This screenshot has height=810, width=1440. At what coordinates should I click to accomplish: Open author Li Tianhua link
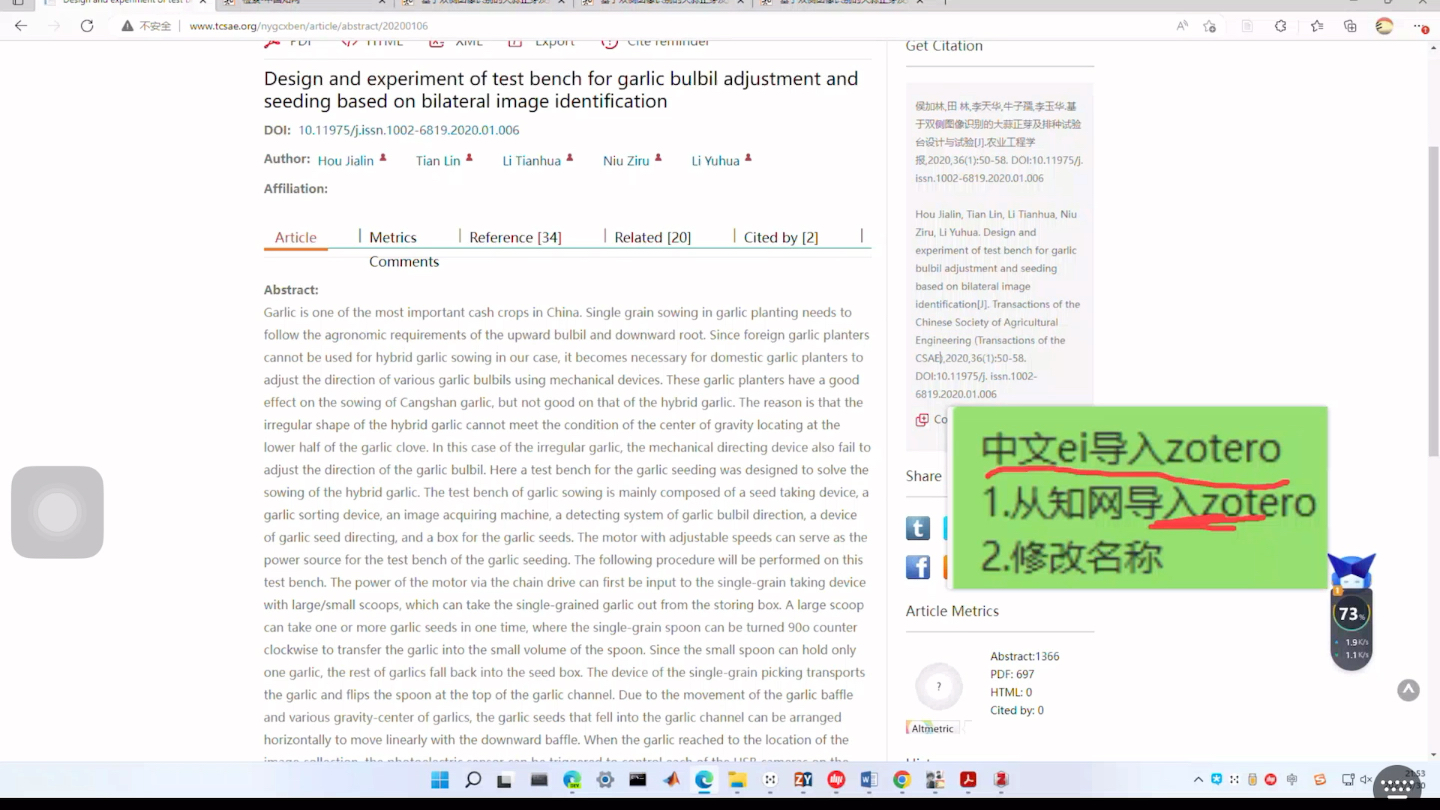(531, 161)
